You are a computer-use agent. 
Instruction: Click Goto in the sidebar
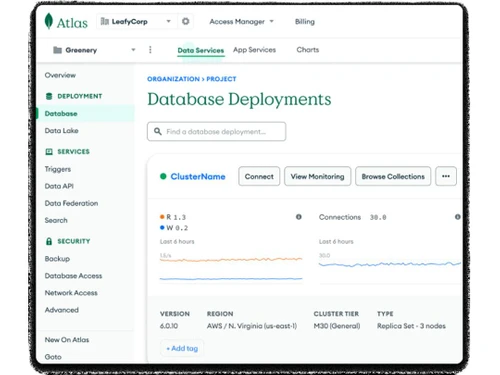click(53, 357)
